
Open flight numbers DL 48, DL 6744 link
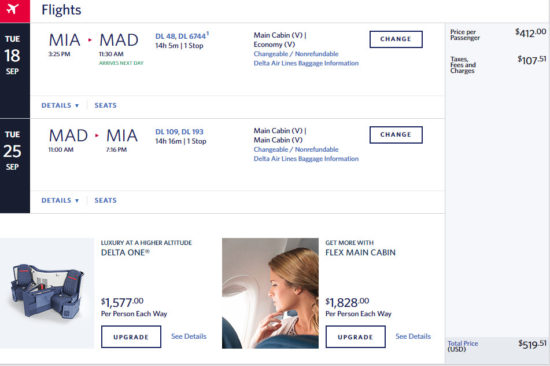pos(182,36)
